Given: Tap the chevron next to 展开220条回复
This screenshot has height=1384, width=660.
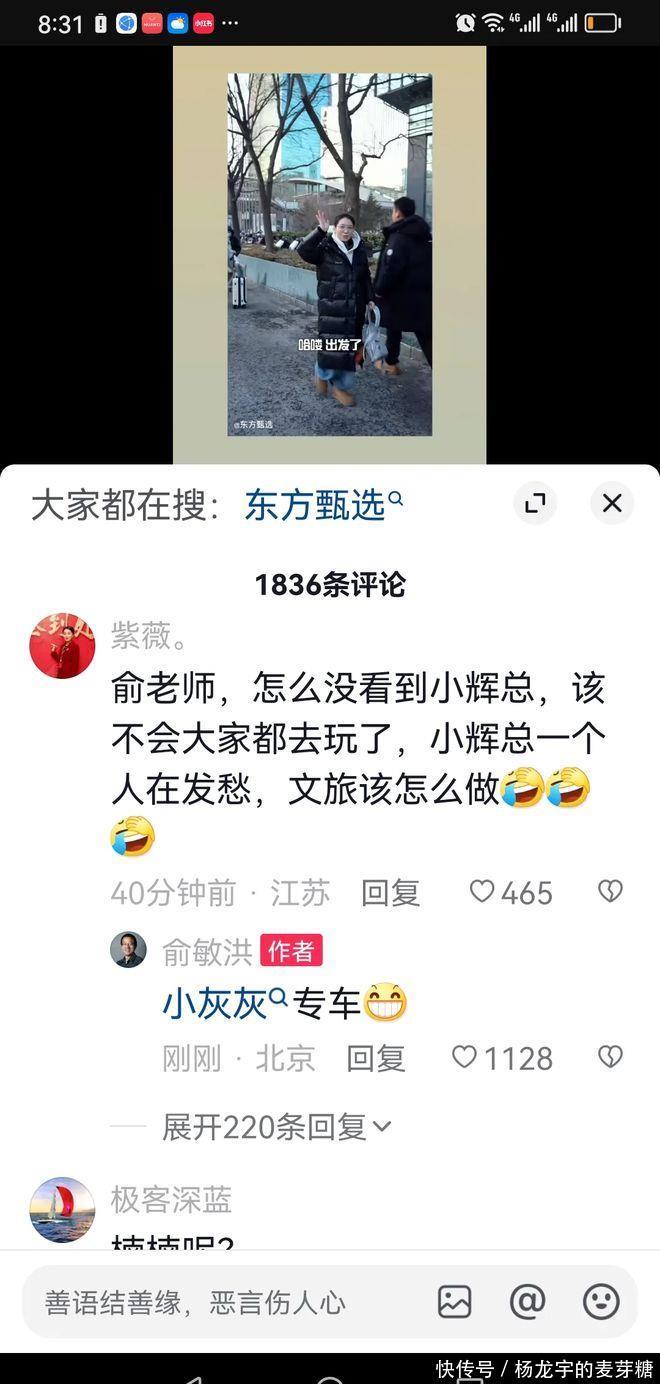Looking at the screenshot, I should tap(382, 1128).
